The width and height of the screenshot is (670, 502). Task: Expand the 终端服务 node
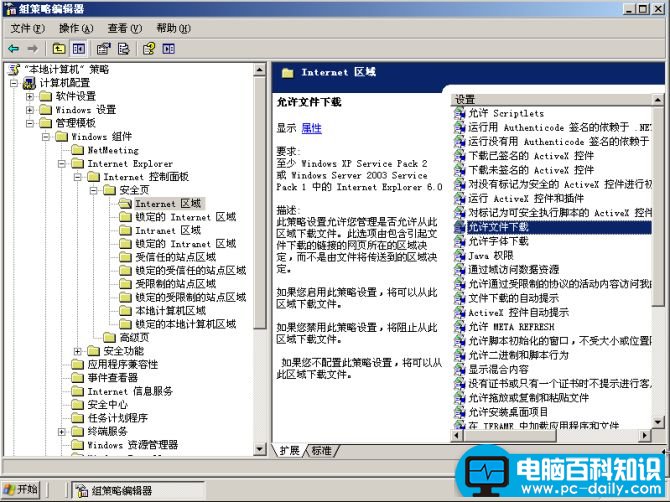tap(62, 432)
